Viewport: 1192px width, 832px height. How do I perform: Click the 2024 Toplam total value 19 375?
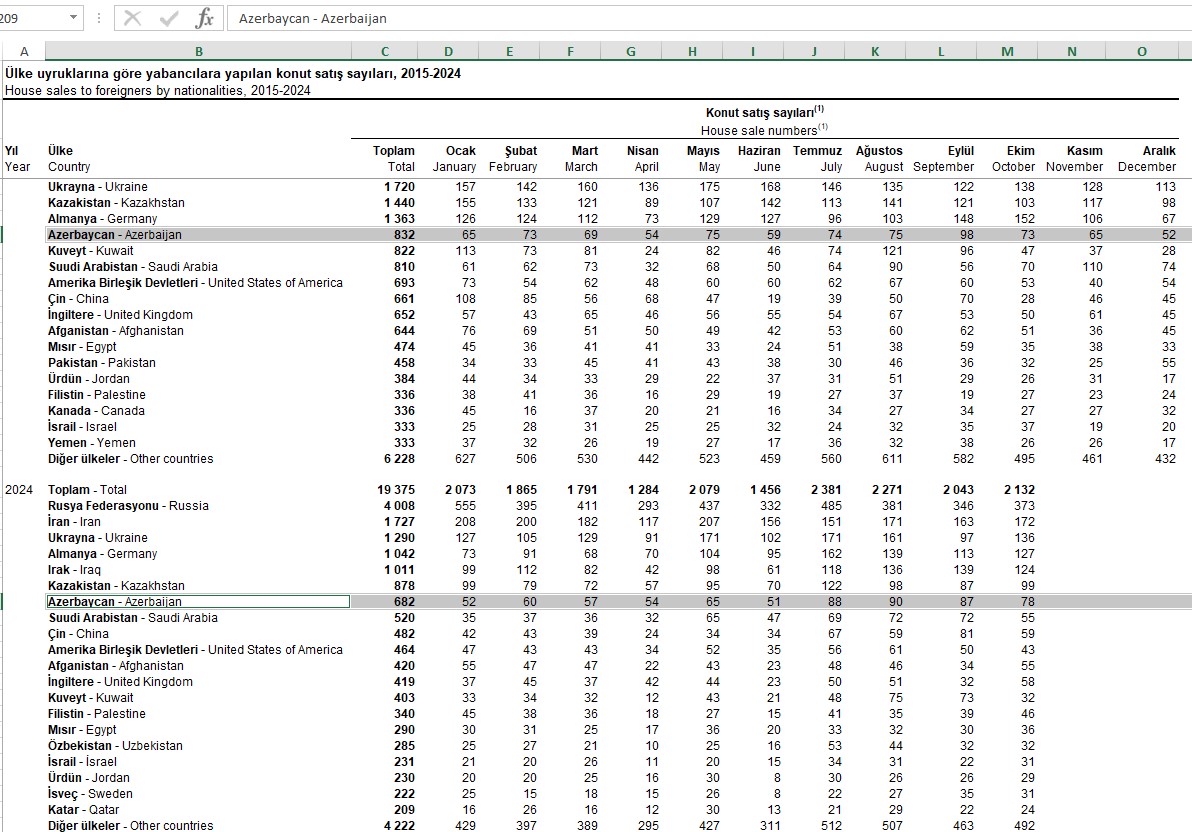396,490
